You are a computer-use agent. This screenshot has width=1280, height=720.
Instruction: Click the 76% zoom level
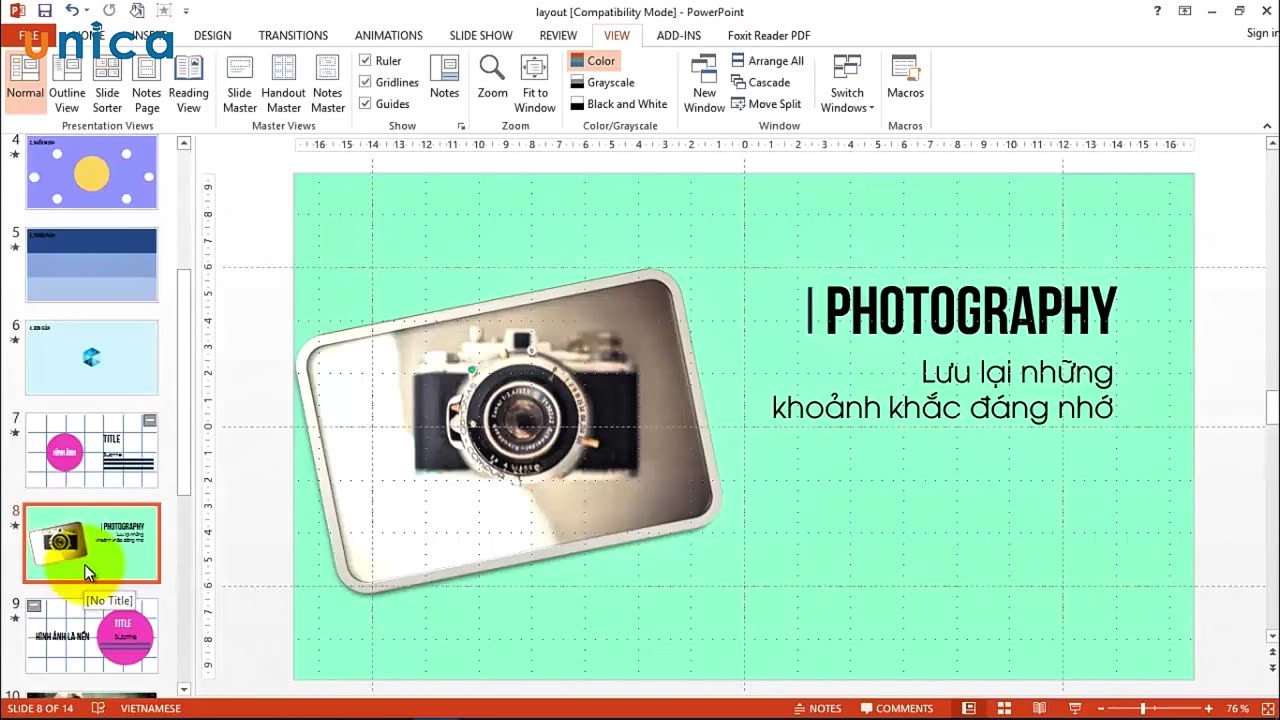pos(1237,708)
